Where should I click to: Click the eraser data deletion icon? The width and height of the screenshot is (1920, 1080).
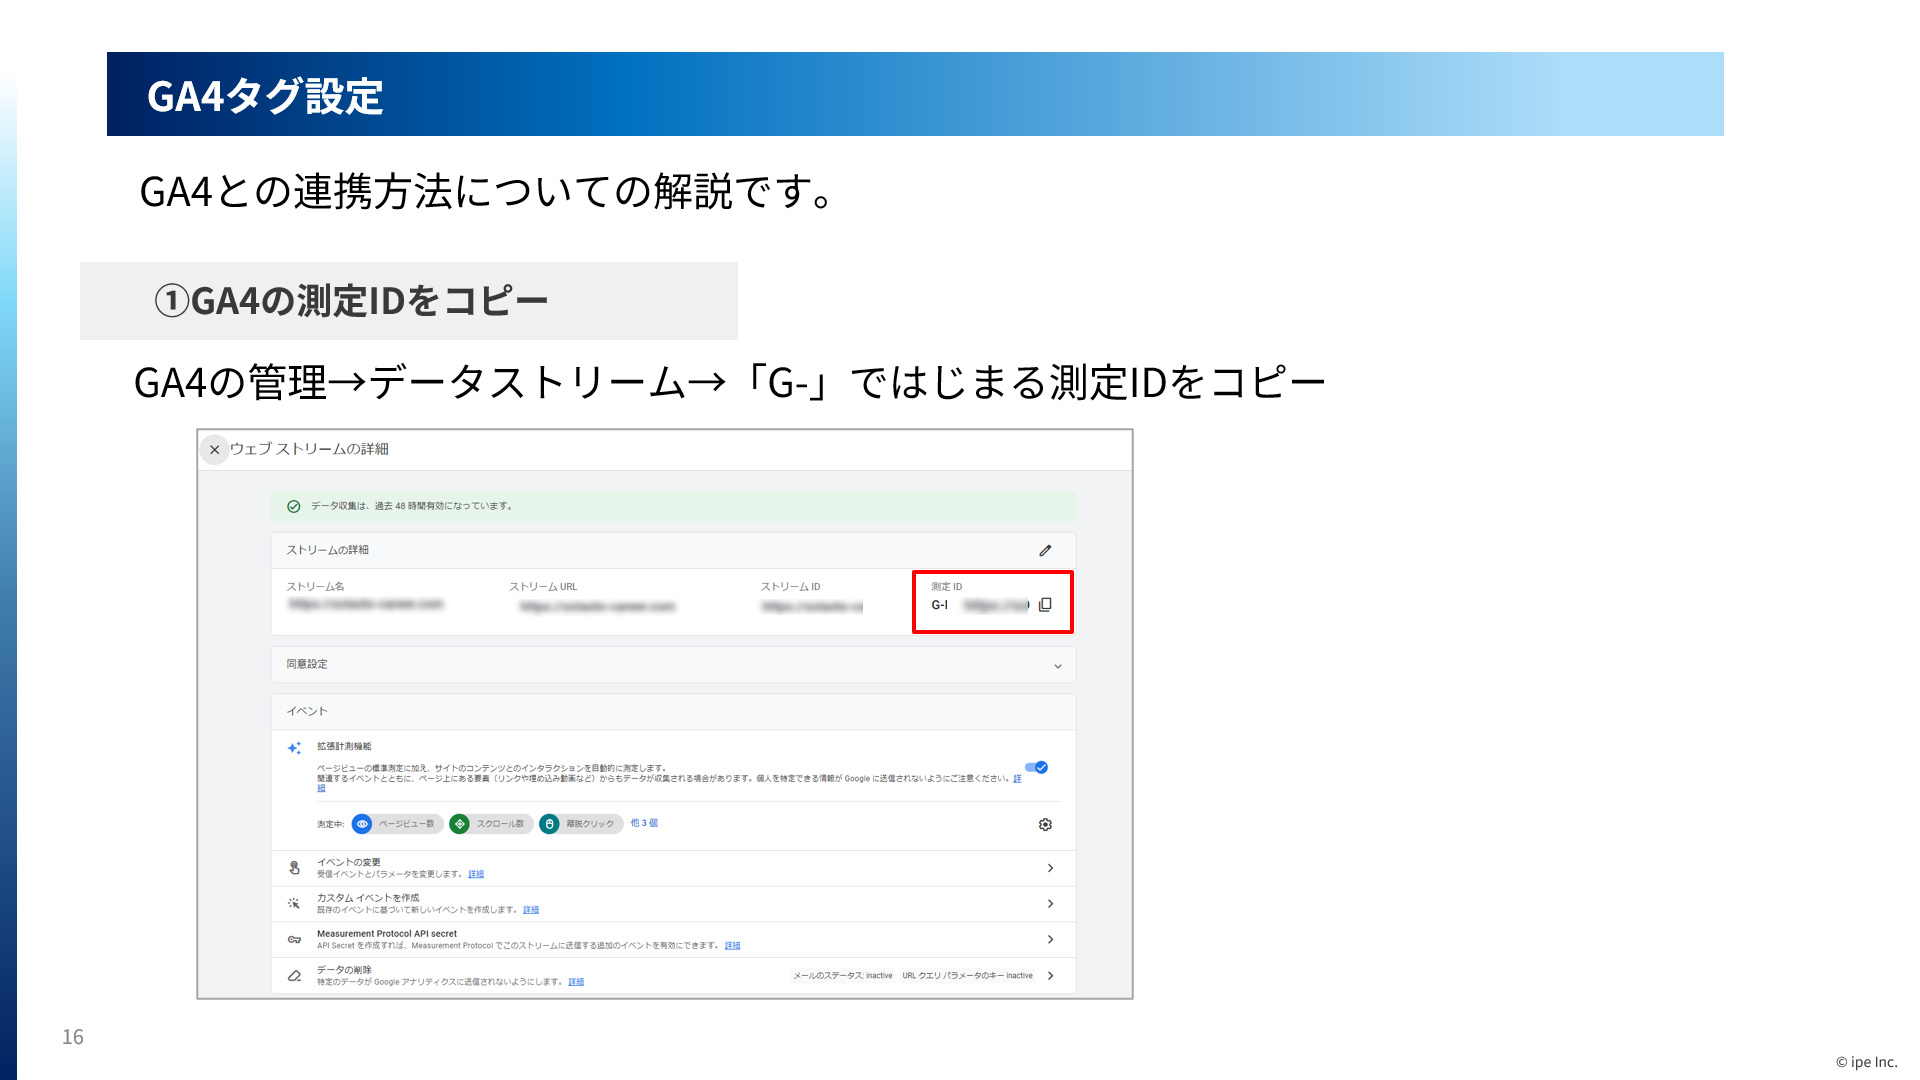coord(294,976)
